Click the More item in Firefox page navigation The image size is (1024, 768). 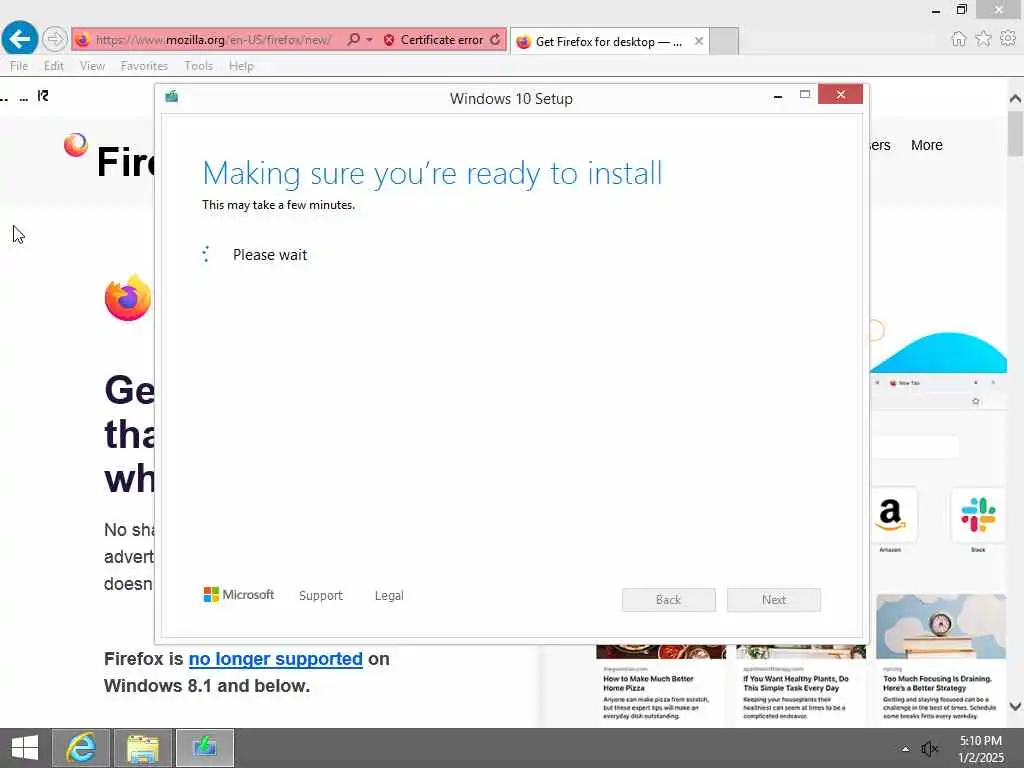coord(927,145)
